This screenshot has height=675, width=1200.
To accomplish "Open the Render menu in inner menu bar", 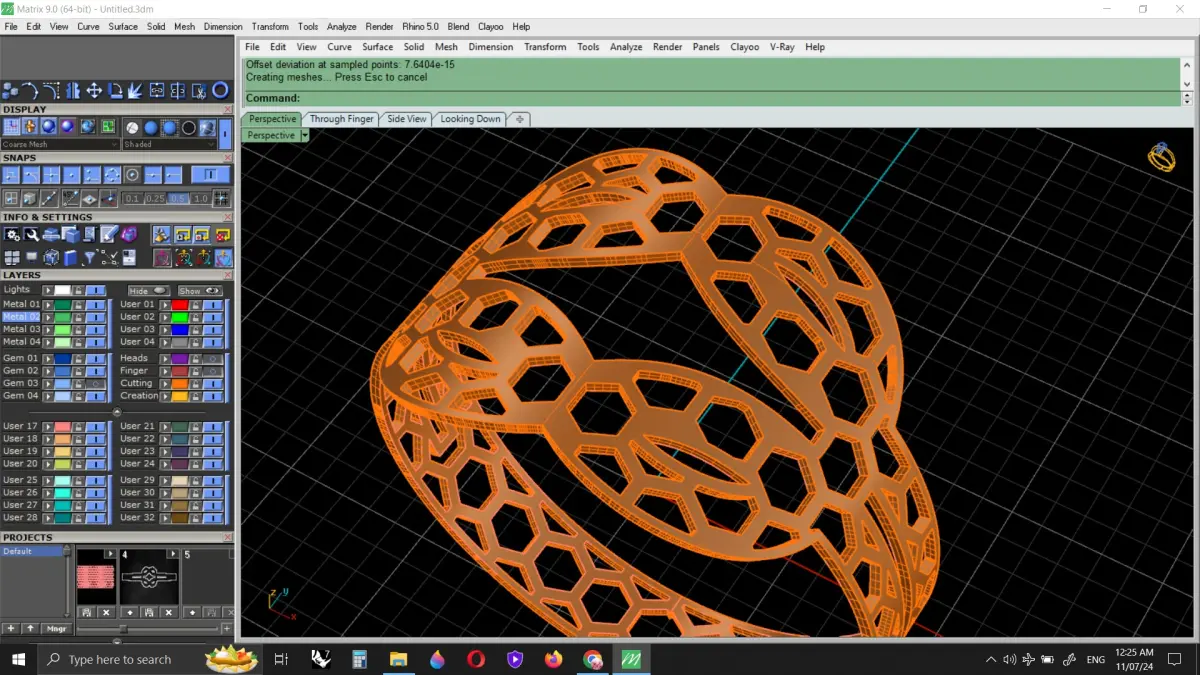I will [x=667, y=47].
